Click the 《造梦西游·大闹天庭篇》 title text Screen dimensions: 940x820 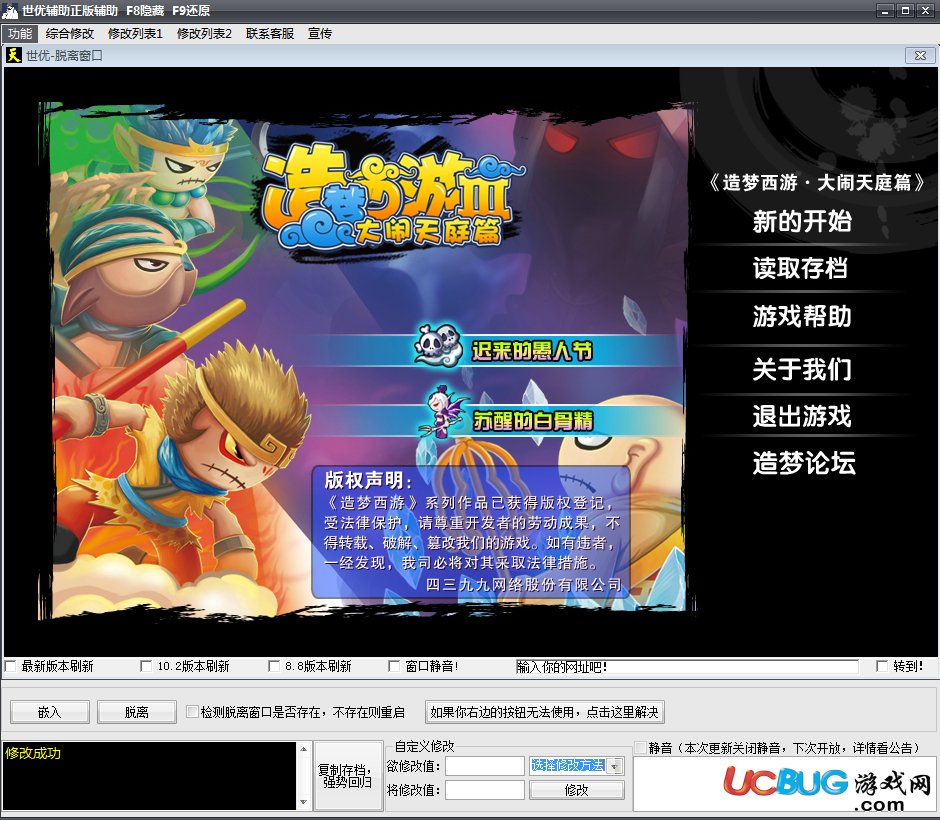816,182
